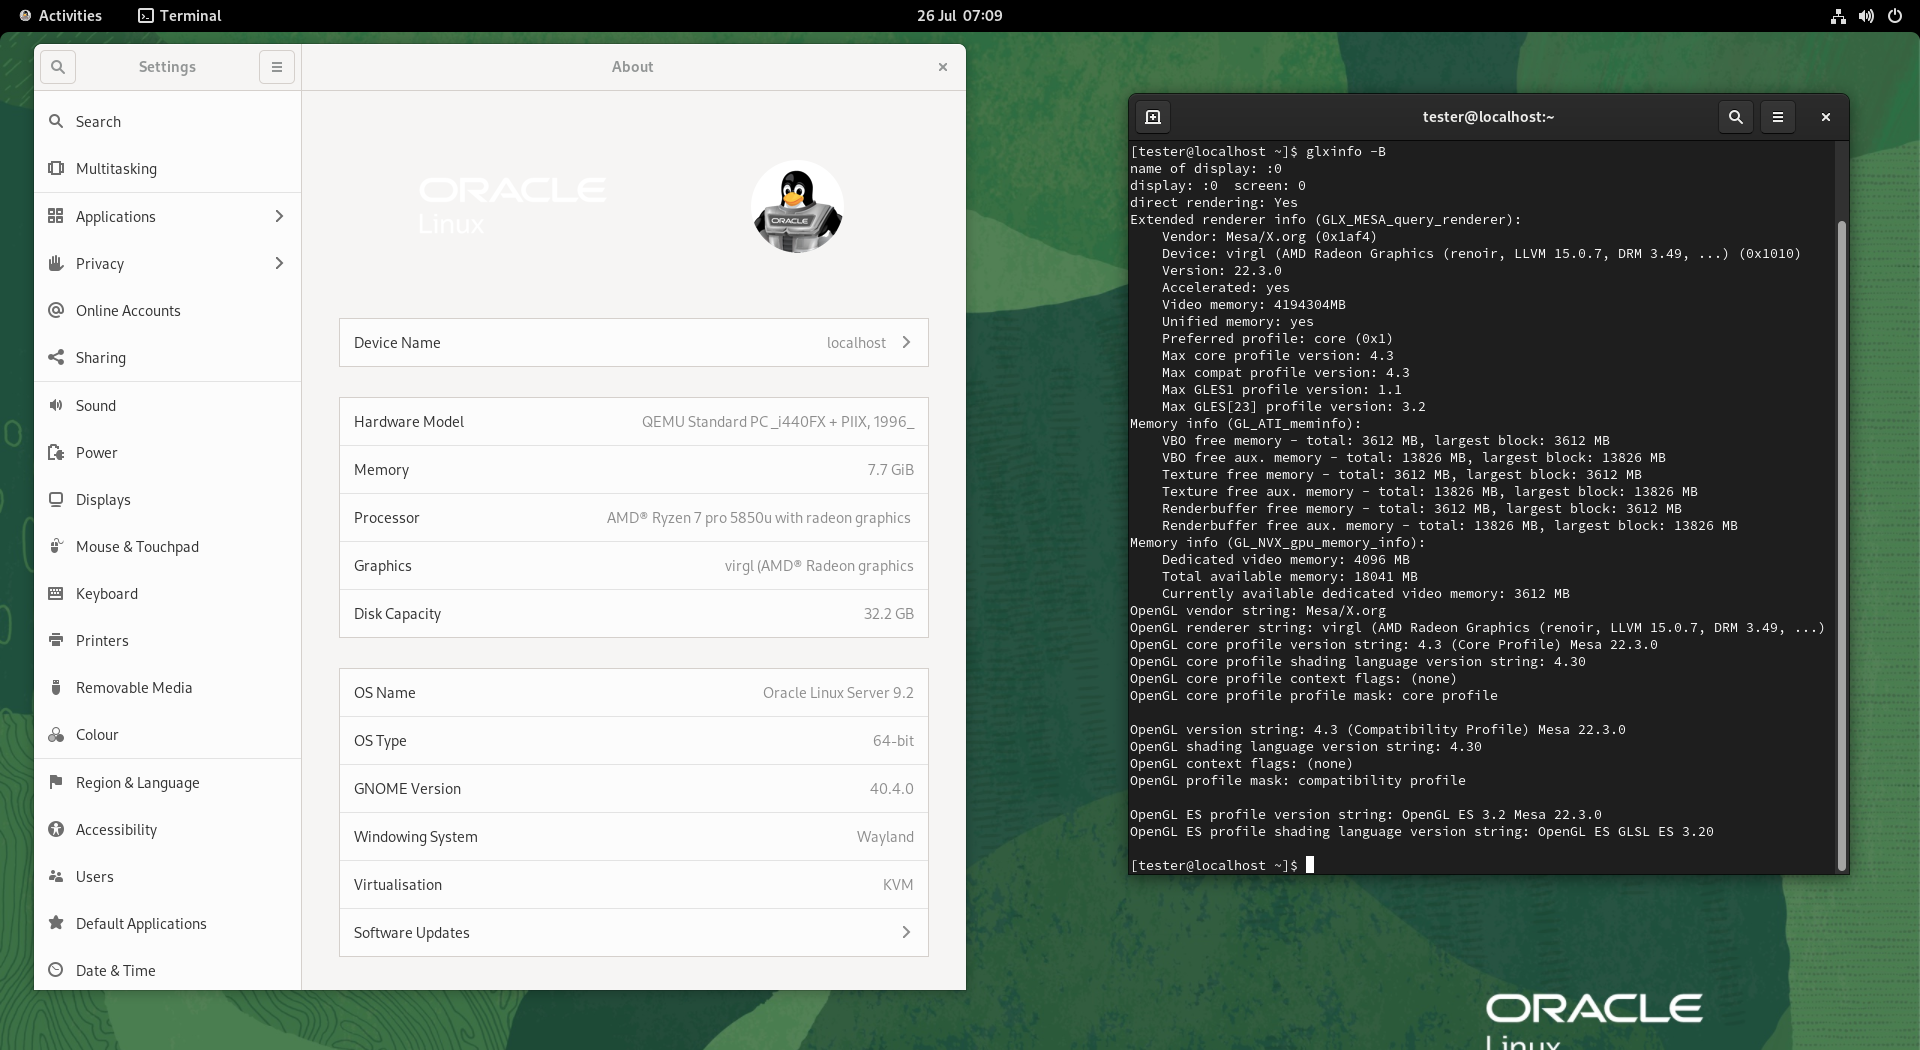Image resolution: width=1920 pixels, height=1050 pixels.
Task: Open Online Accounts settings
Action: [x=167, y=311]
